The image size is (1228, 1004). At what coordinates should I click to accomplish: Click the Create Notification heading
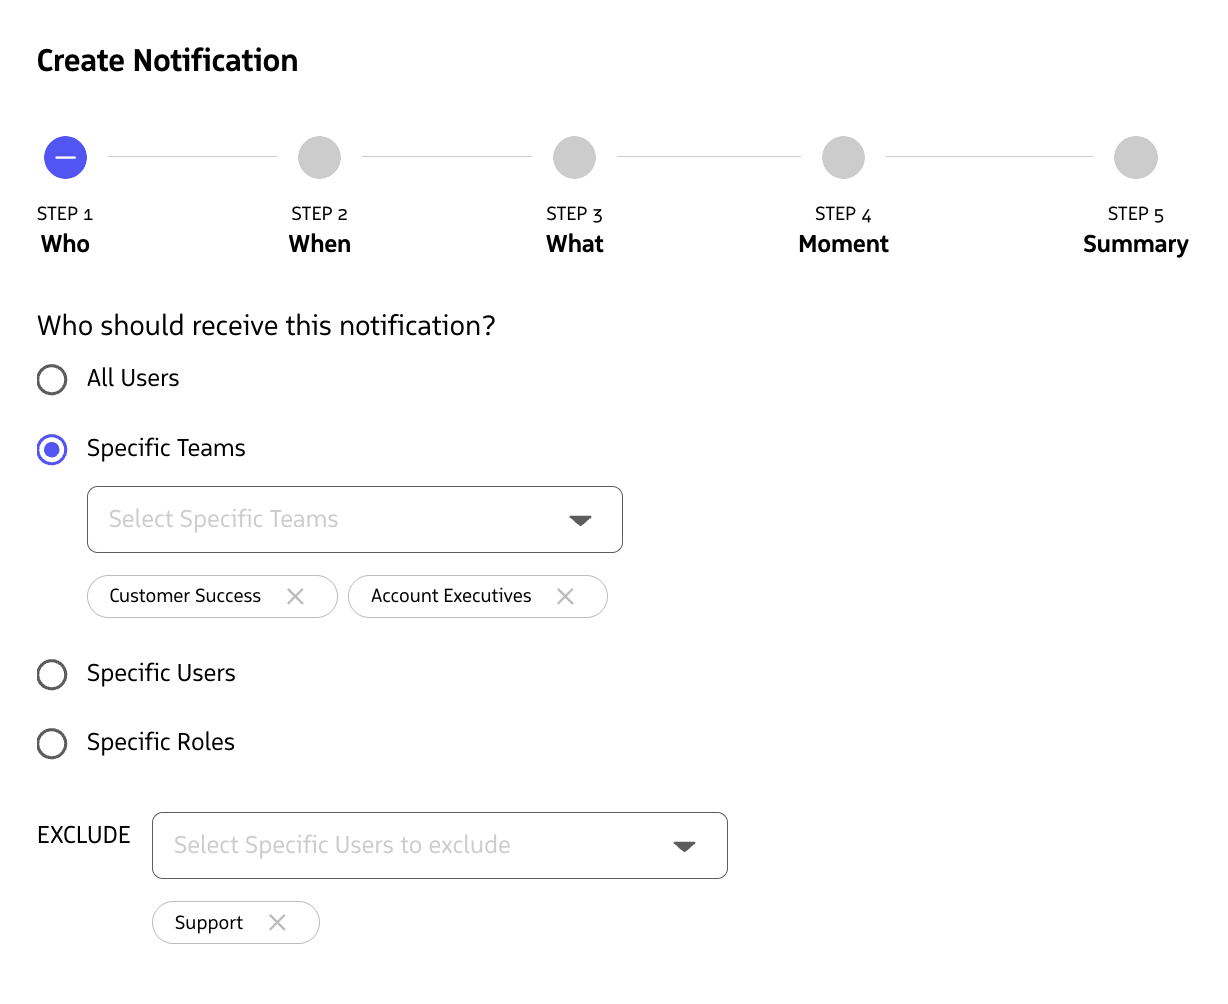pyautogui.click(x=167, y=60)
